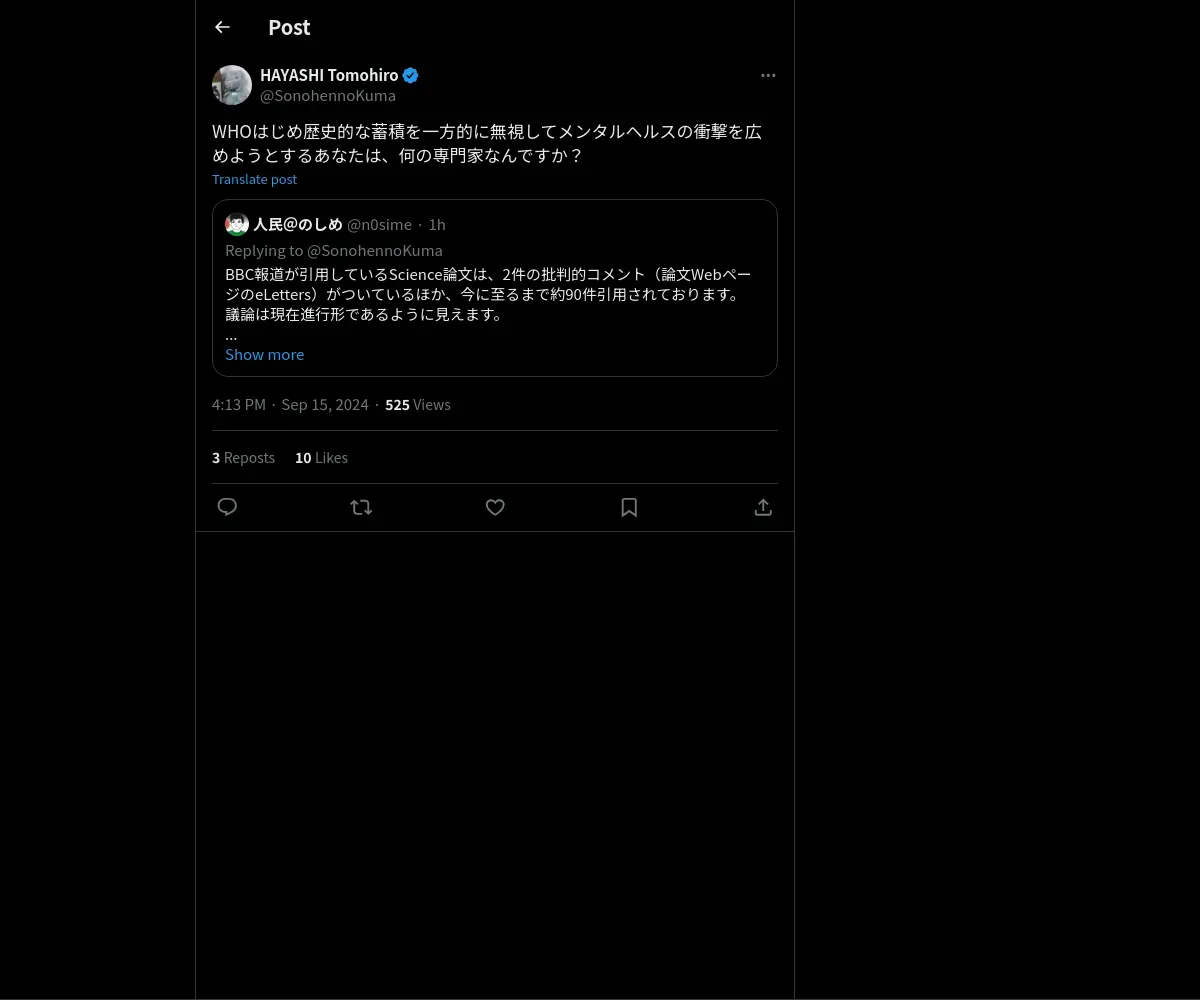The width and height of the screenshot is (1200, 1000).
Task: View the 3 Reposts list
Action: 243,457
